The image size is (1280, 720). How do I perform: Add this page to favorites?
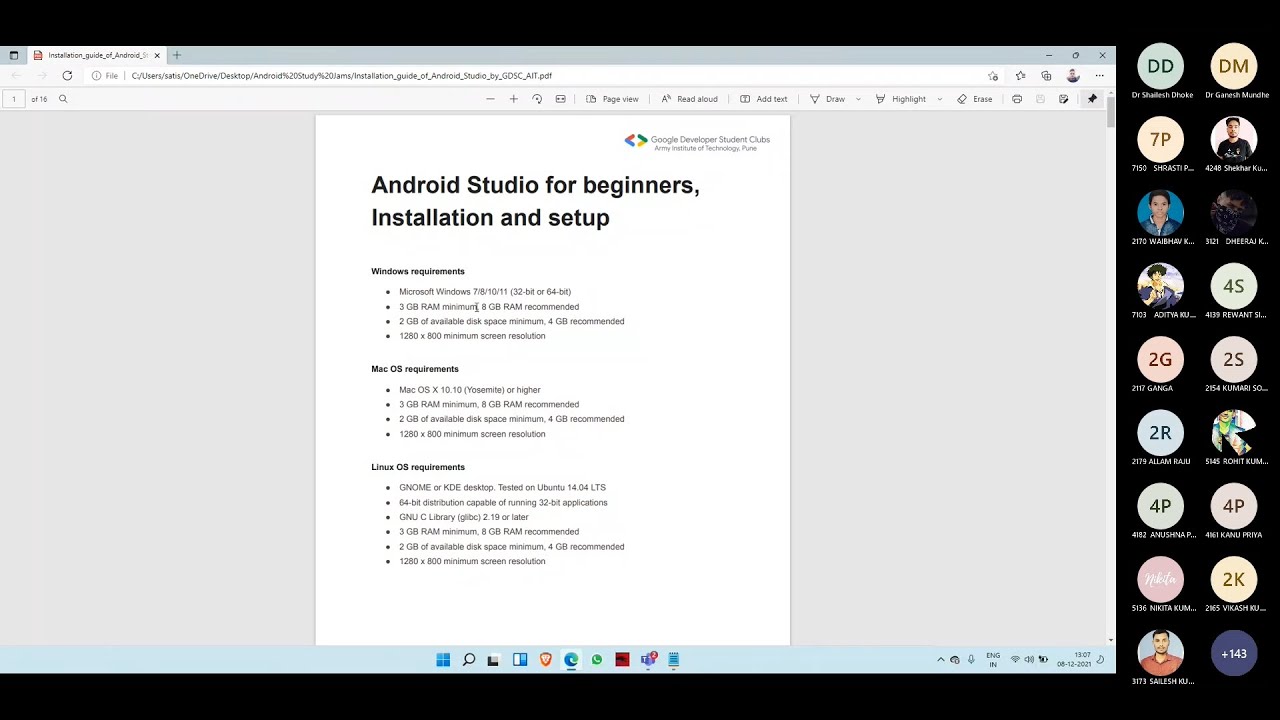pyautogui.click(x=993, y=76)
